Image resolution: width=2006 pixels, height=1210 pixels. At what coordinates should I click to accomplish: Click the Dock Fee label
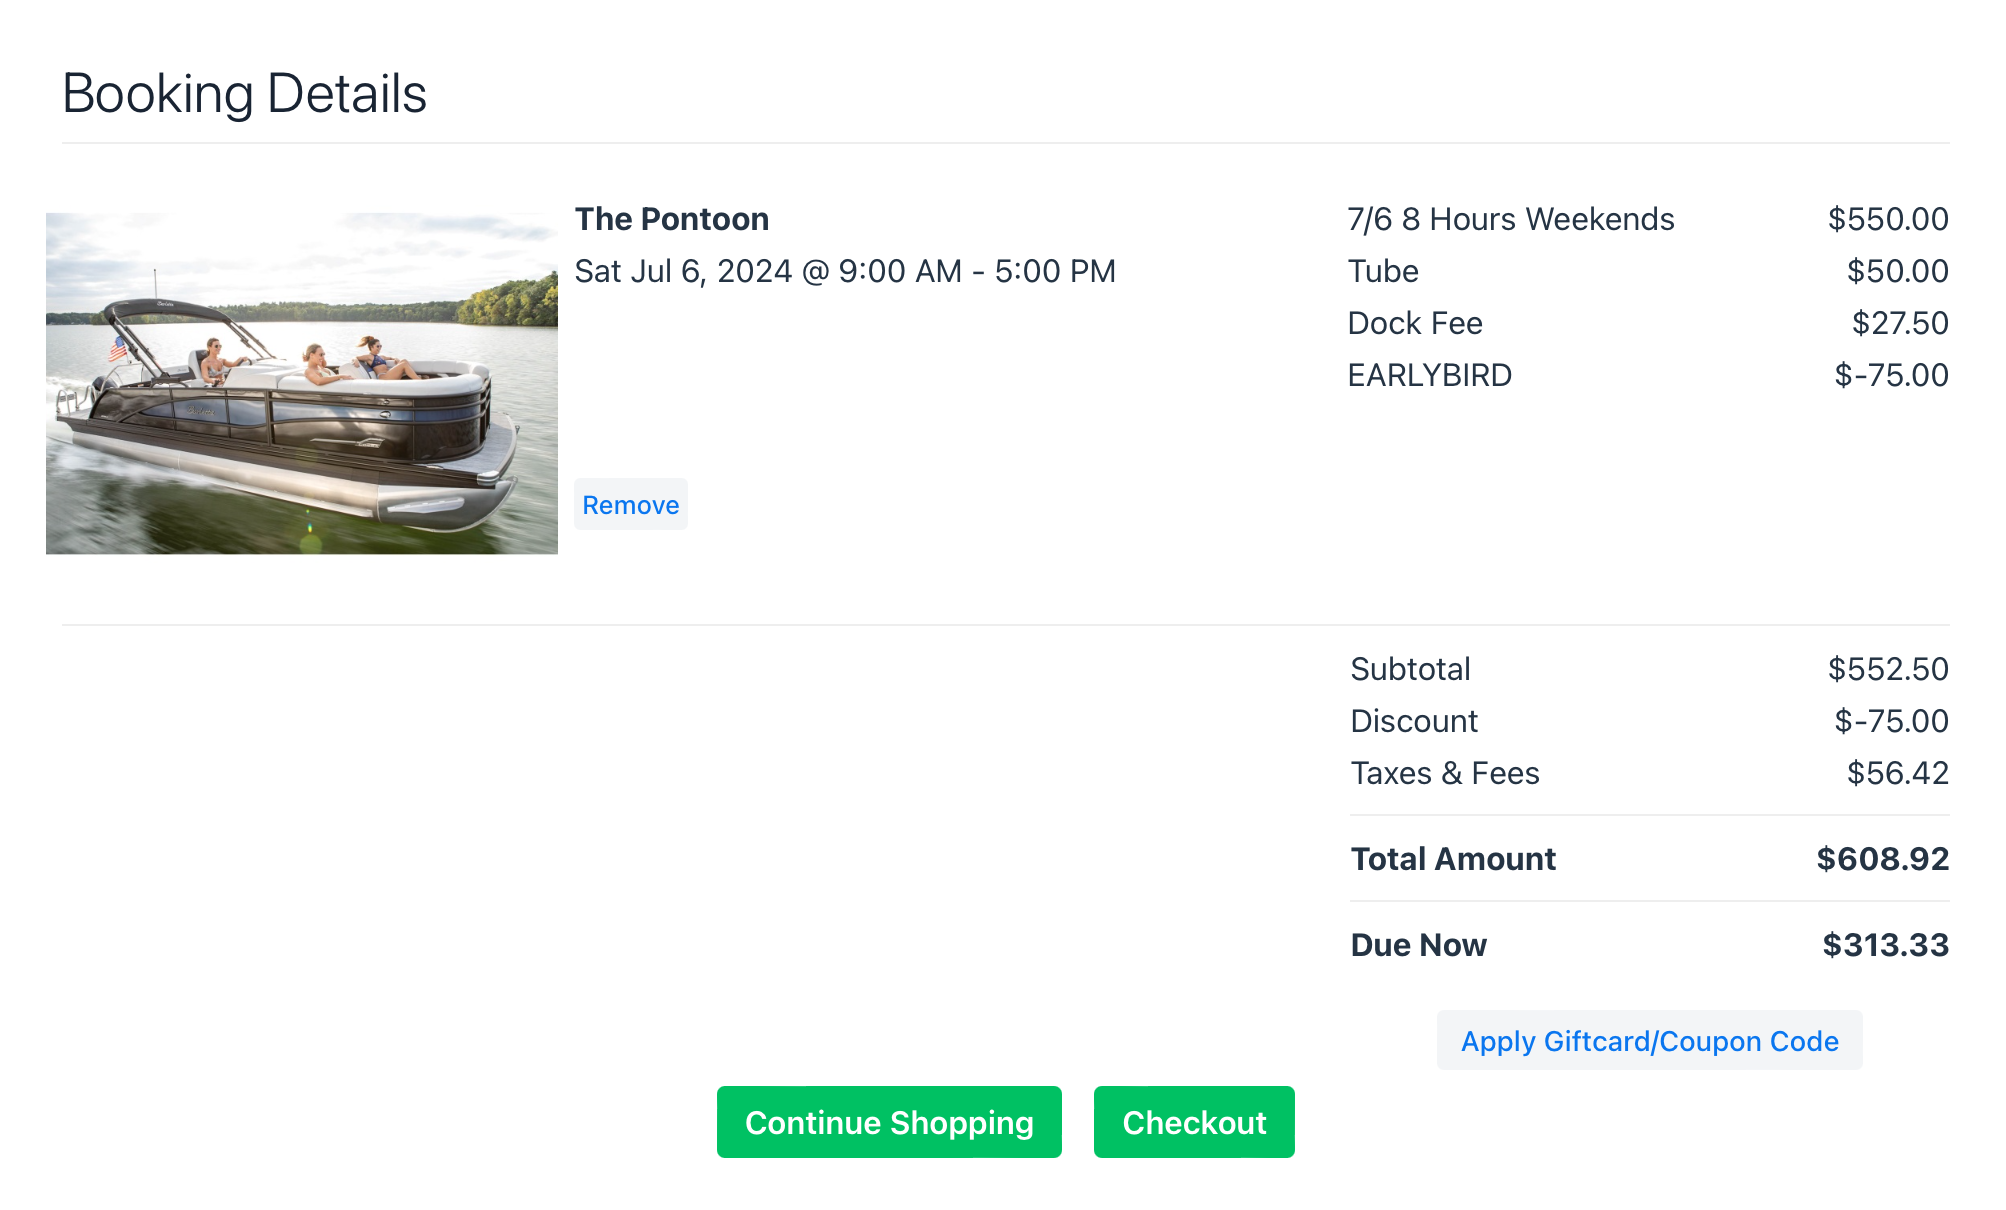(x=1414, y=323)
